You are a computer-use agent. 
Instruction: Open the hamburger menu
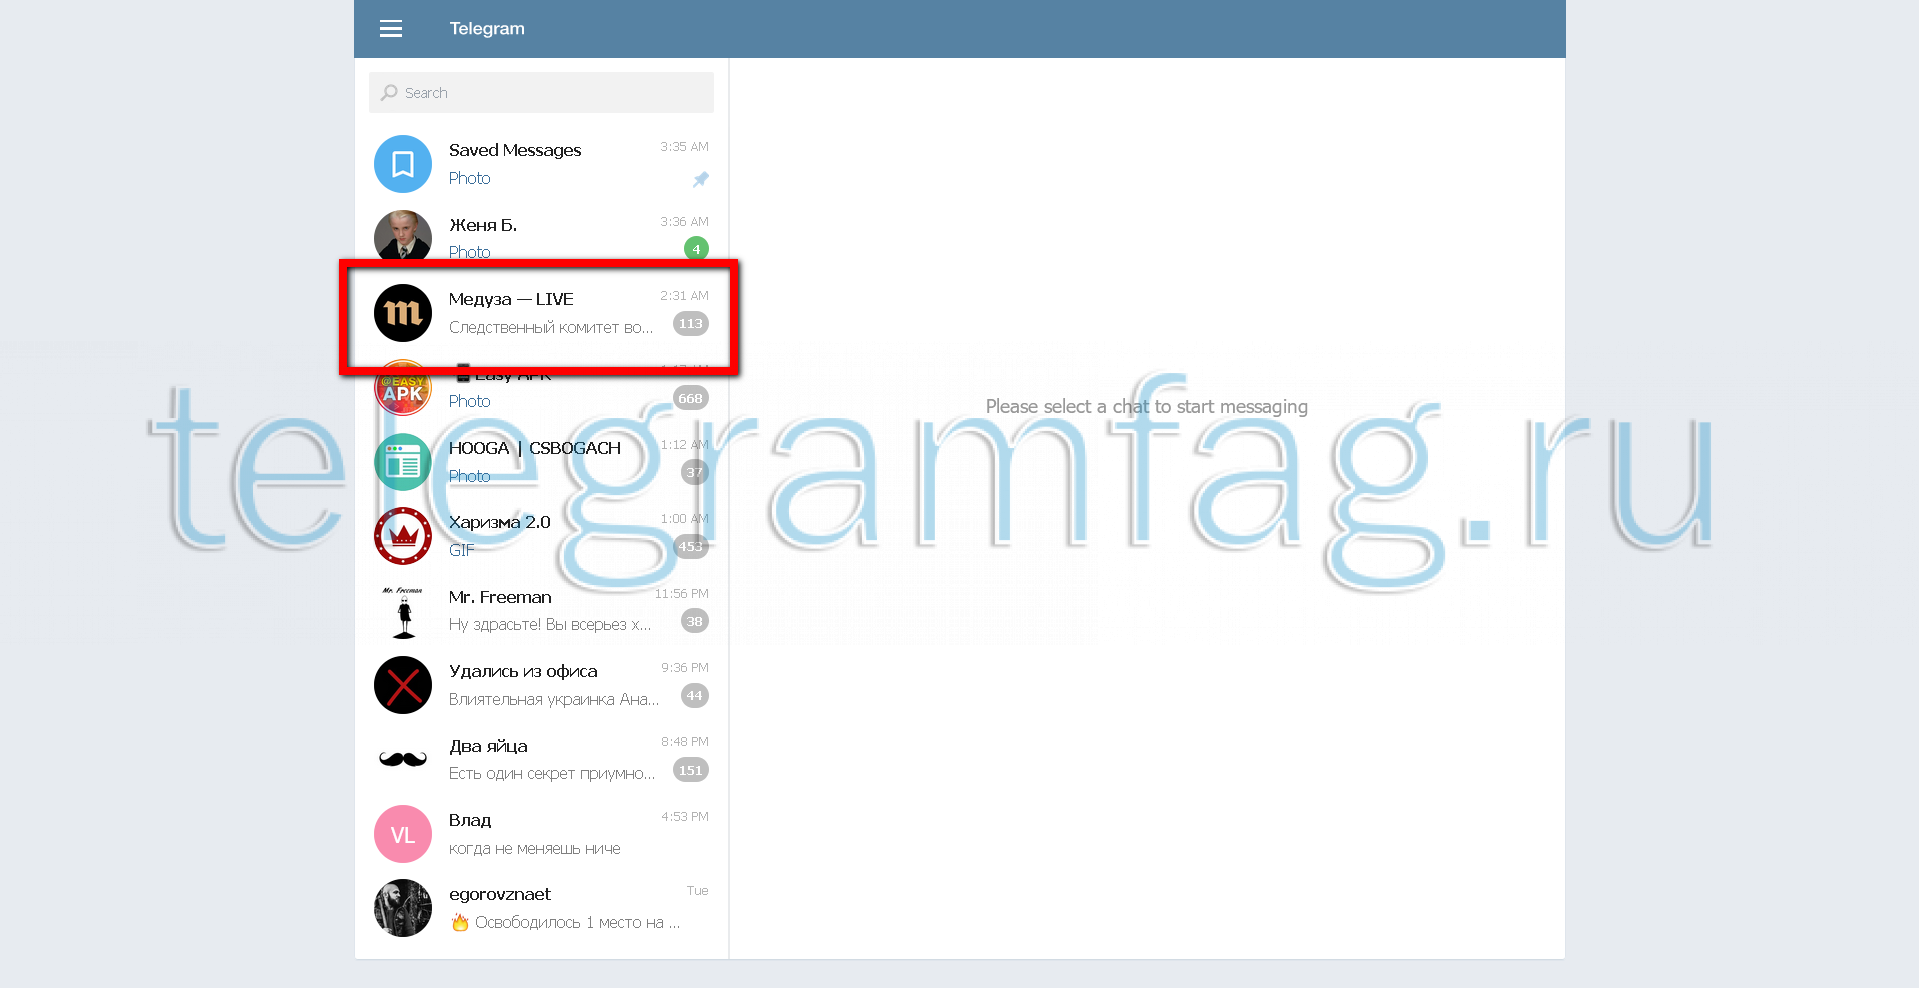(391, 29)
